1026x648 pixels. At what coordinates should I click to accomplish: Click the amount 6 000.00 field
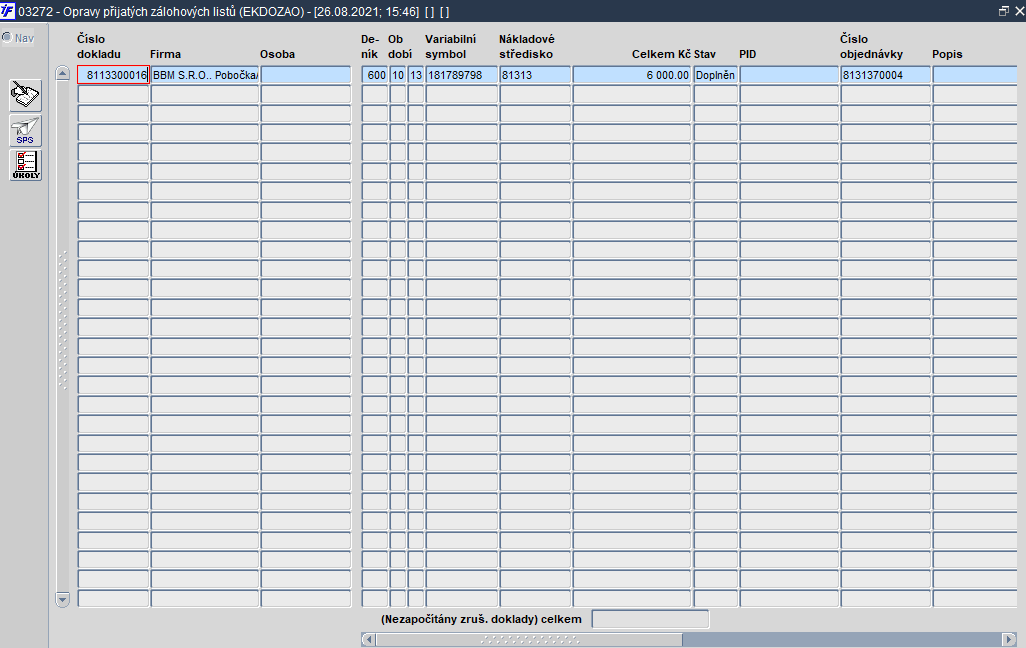pyautogui.click(x=632, y=75)
